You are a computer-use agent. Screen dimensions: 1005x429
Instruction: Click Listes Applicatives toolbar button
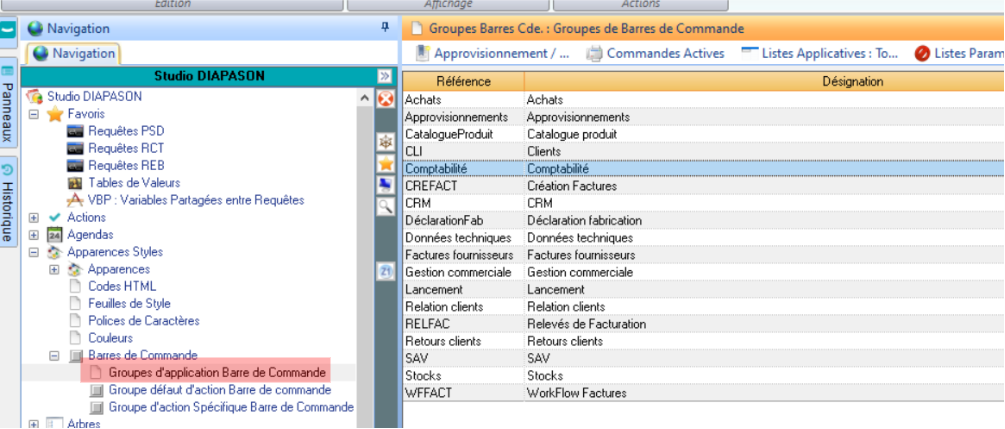[820, 53]
